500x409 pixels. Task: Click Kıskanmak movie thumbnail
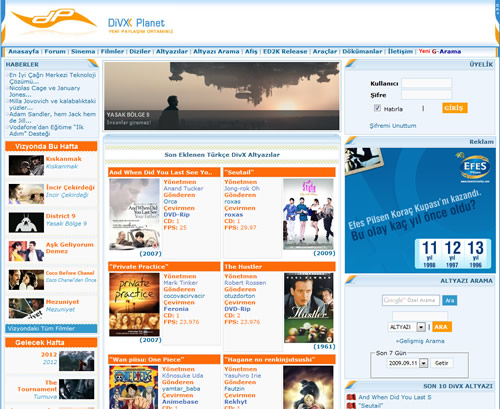click(26, 165)
